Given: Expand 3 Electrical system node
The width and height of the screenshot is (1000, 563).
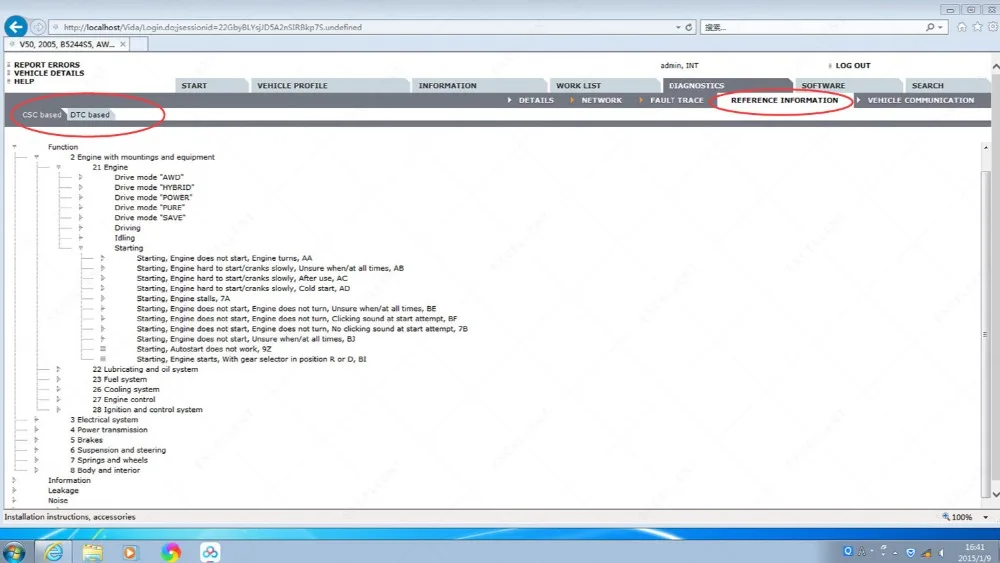Looking at the screenshot, I should click(36, 420).
